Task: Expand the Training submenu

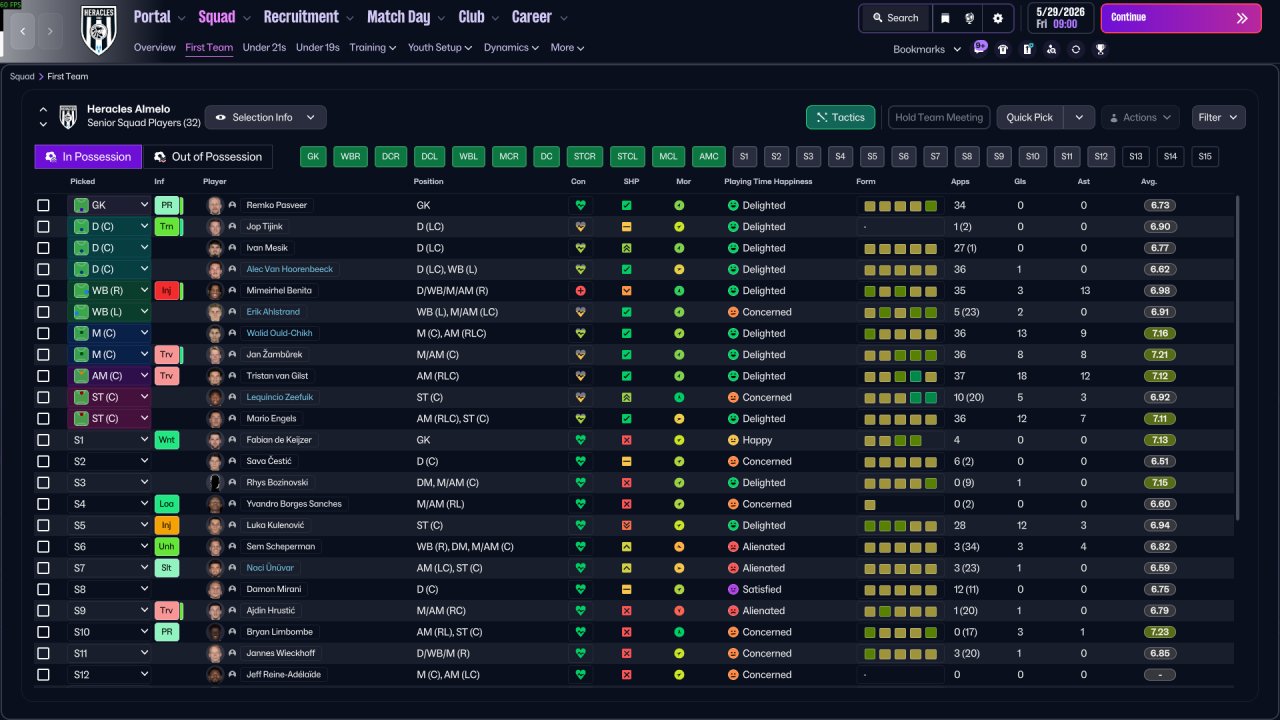Action: (373, 47)
